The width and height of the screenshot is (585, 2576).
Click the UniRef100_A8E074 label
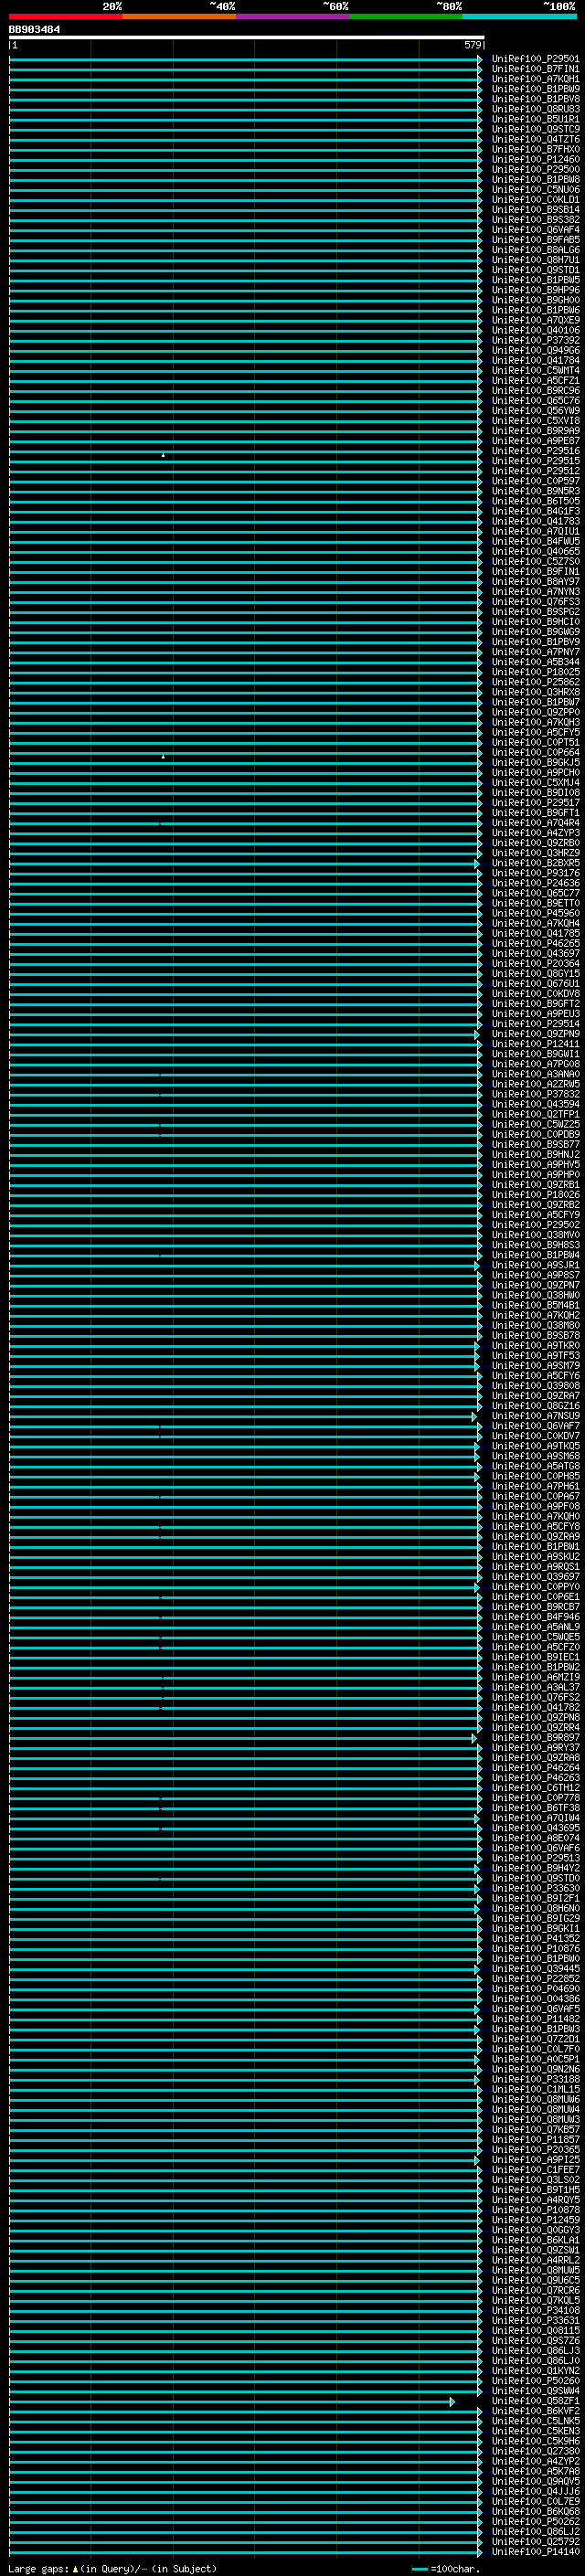(535, 1838)
